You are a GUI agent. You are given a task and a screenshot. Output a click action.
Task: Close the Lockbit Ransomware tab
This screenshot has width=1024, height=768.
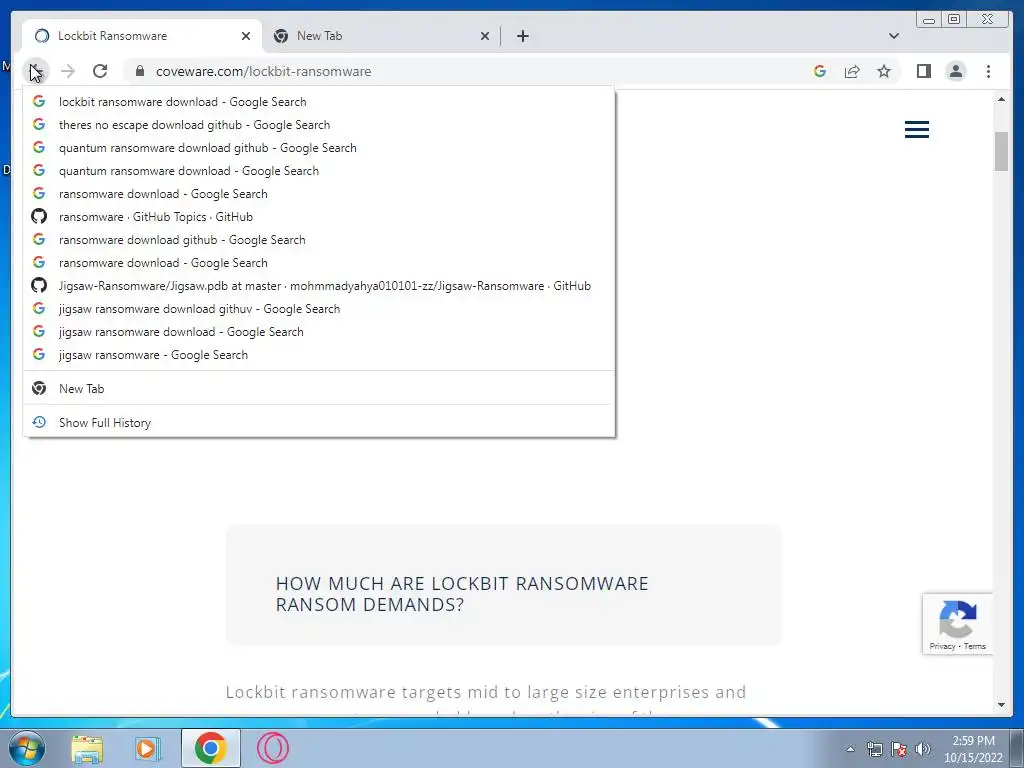point(246,36)
